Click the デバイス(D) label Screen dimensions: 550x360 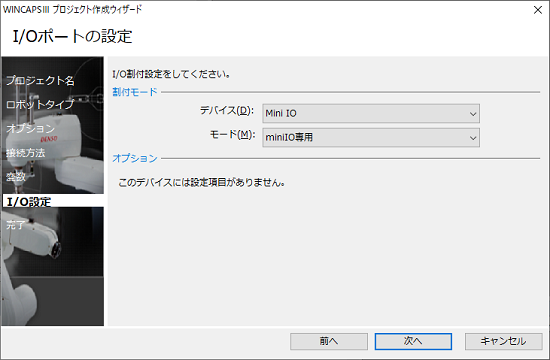pos(227,111)
